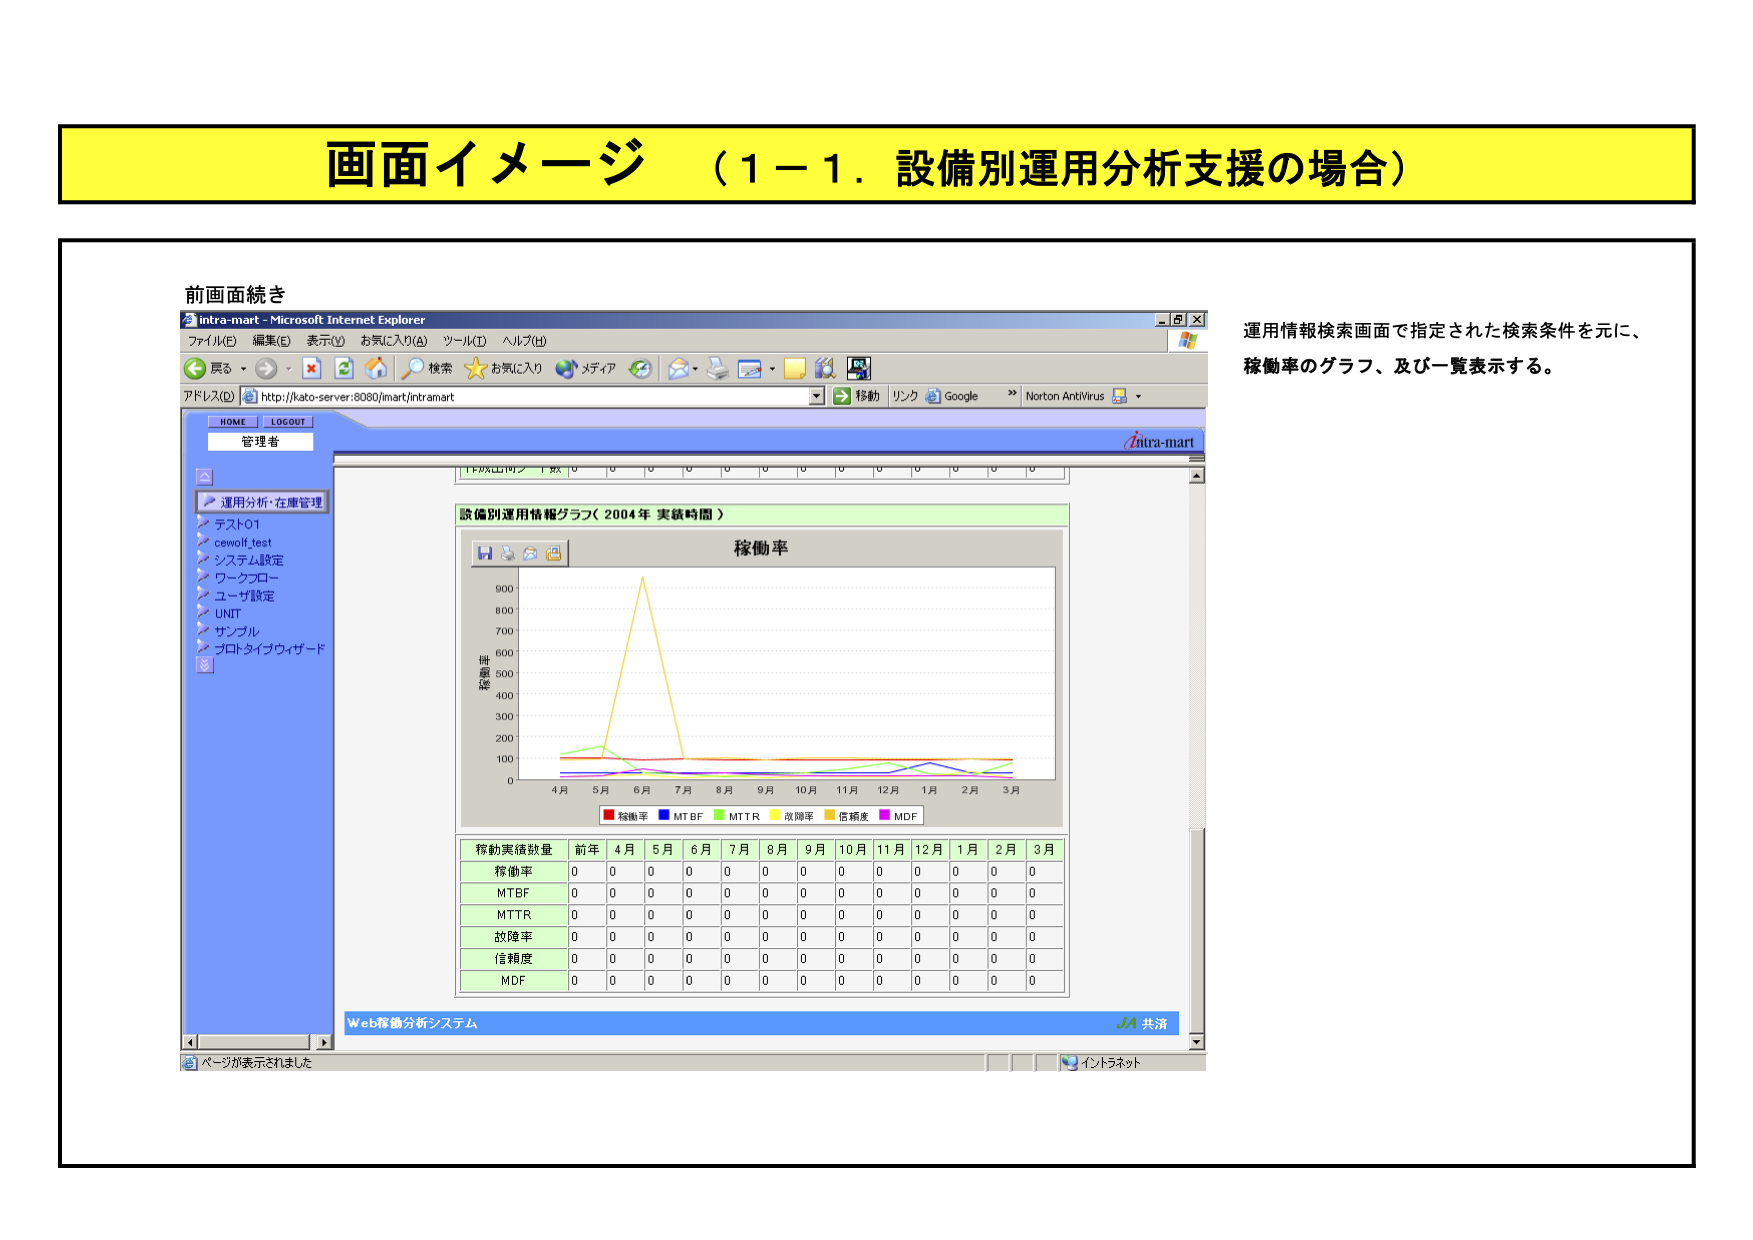Click the URL address input field
The width and height of the screenshot is (1753, 1240).
tap(530, 397)
